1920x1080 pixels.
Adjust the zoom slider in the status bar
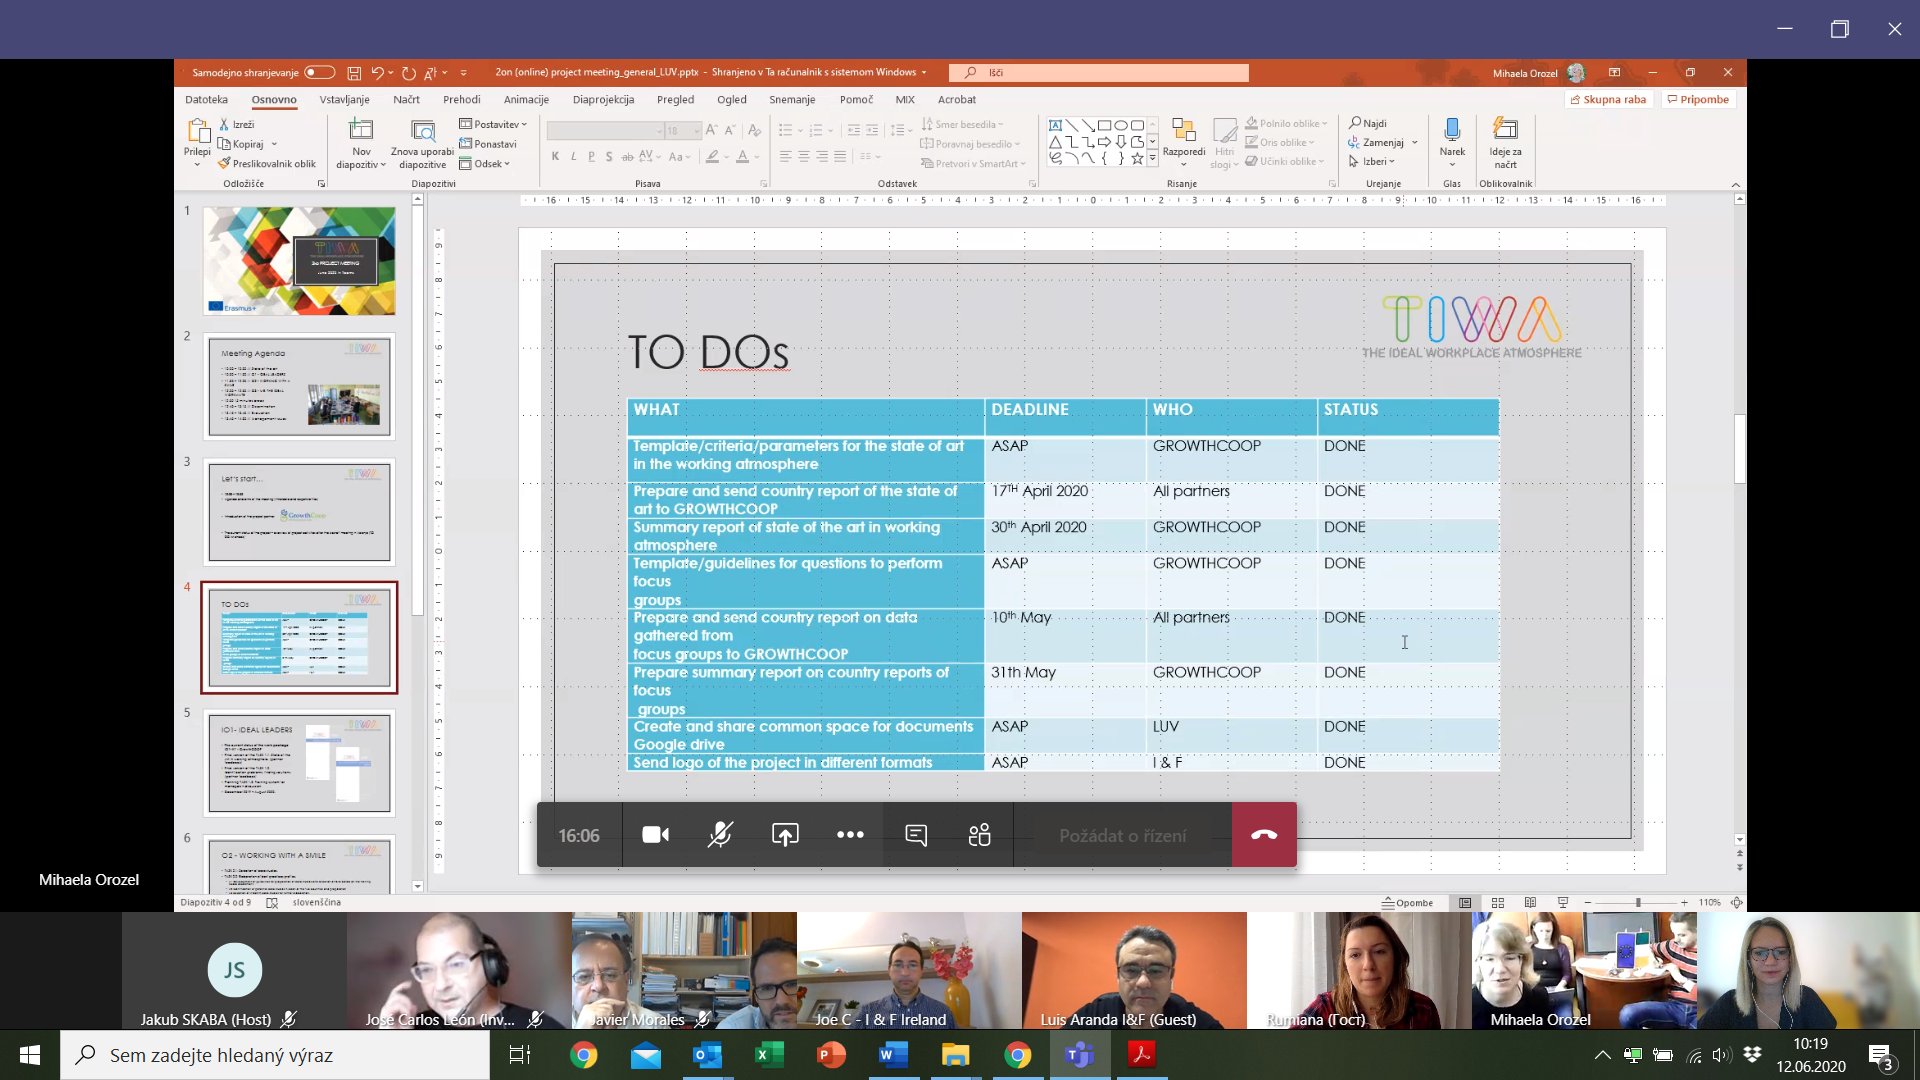pos(1638,903)
